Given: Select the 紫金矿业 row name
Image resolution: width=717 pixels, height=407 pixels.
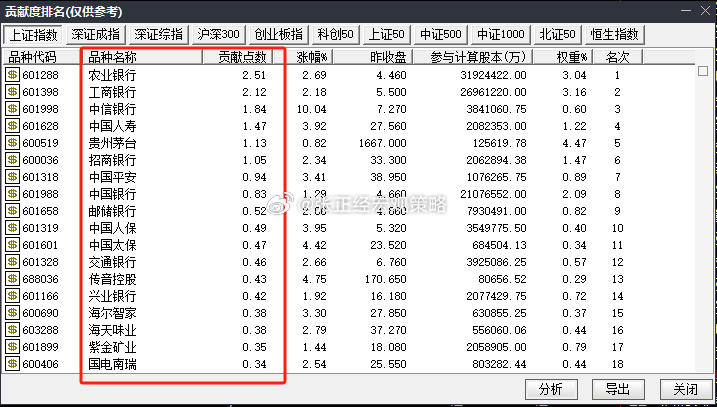Looking at the screenshot, I should 112,347.
